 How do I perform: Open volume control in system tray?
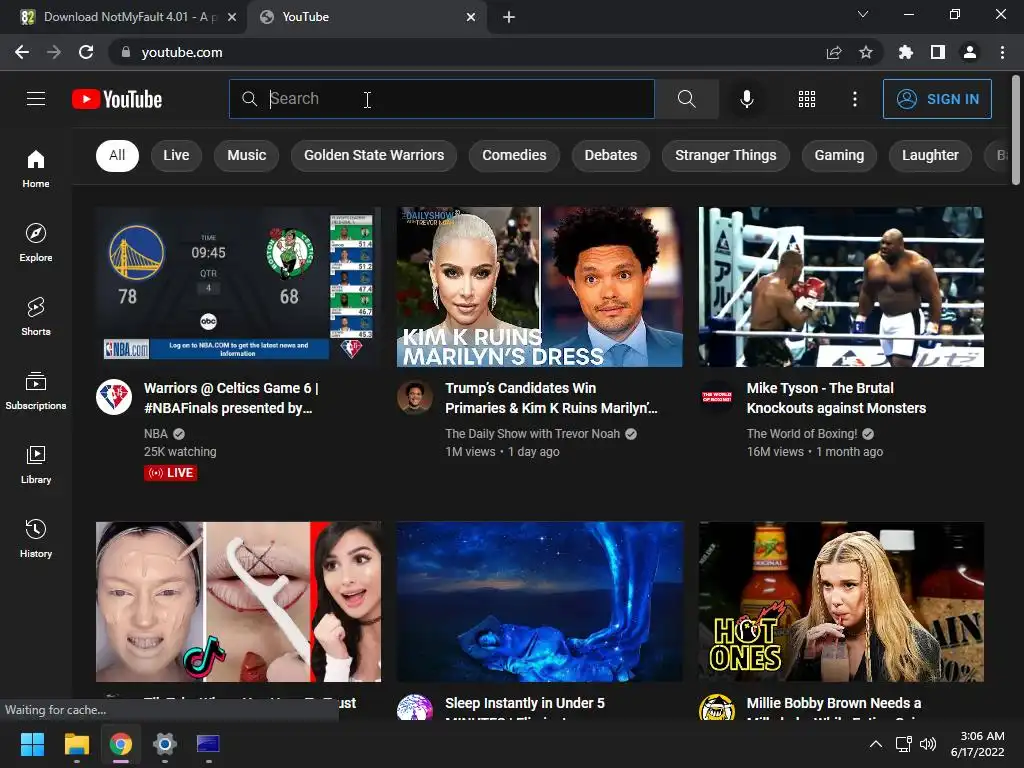click(x=928, y=744)
